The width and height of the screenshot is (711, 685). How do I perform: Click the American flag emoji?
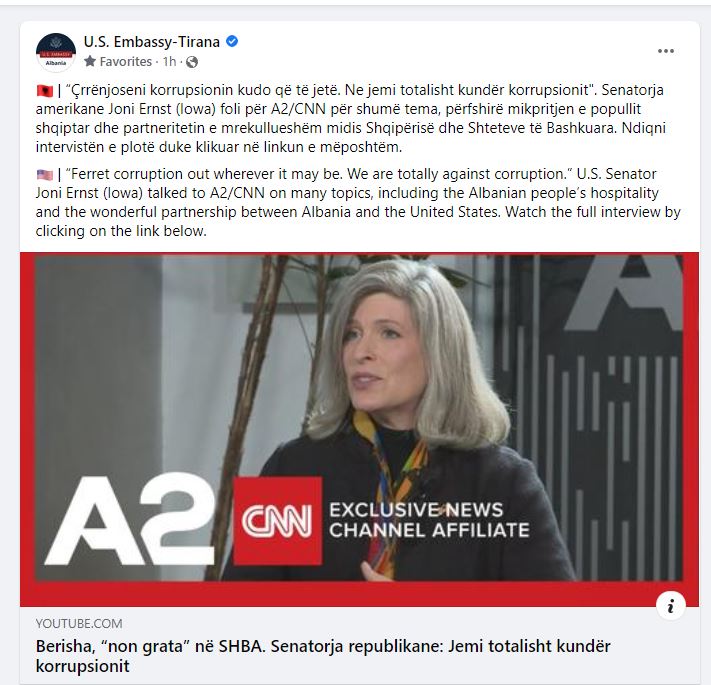pos(45,175)
